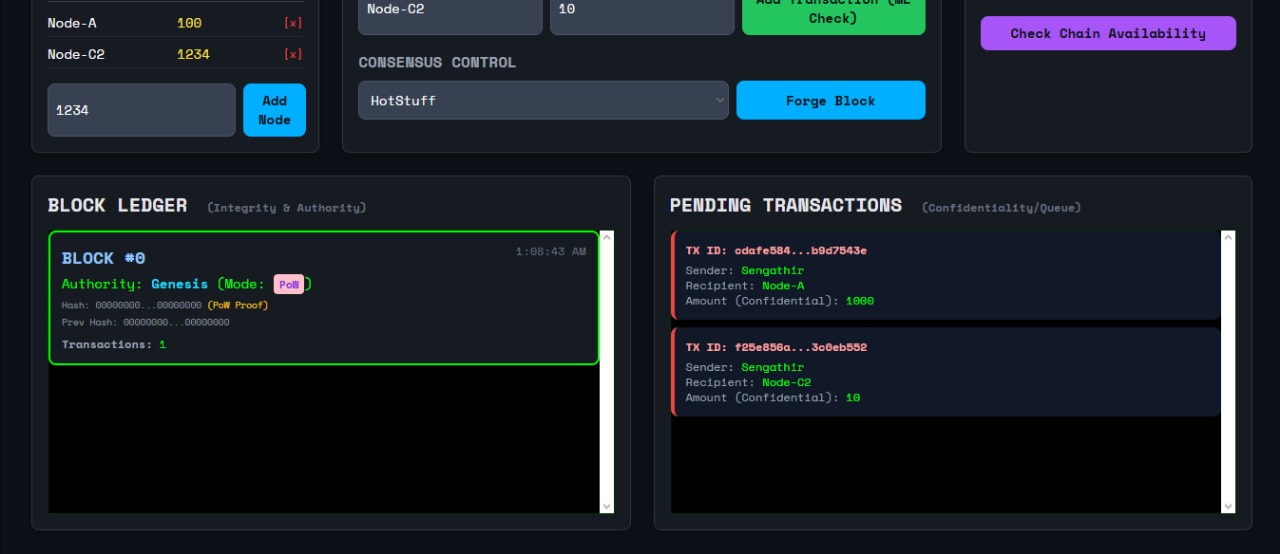The image size is (1280, 554).
Task: Click the PoW mode badge in Block #0
Action: pos(289,285)
